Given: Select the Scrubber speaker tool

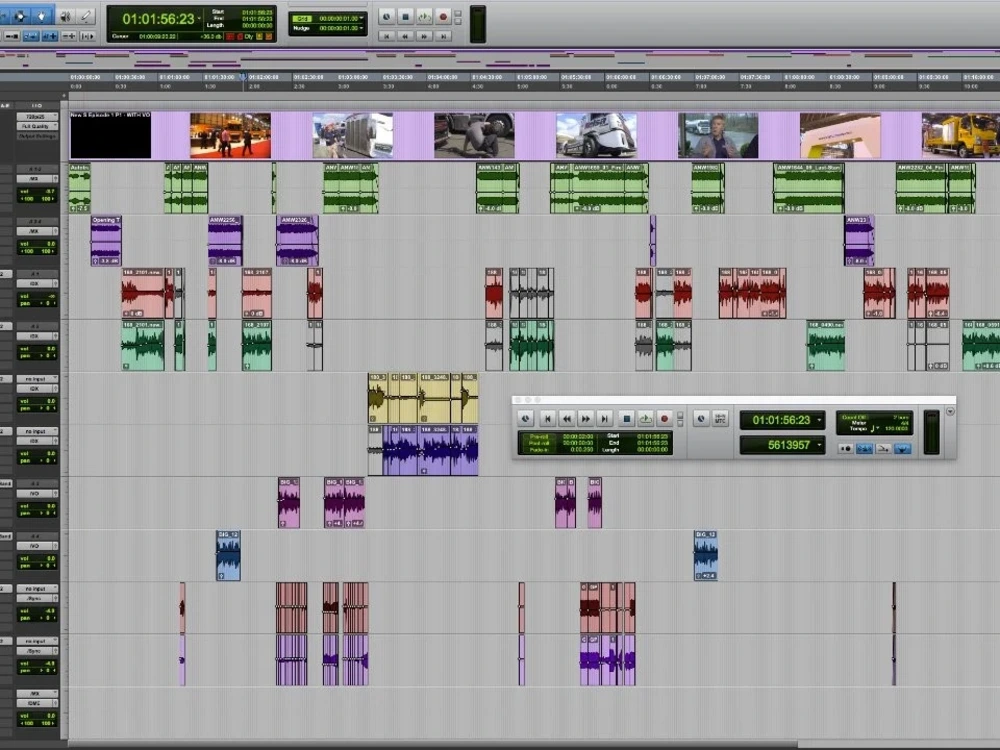Looking at the screenshot, I should tap(66, 16).
